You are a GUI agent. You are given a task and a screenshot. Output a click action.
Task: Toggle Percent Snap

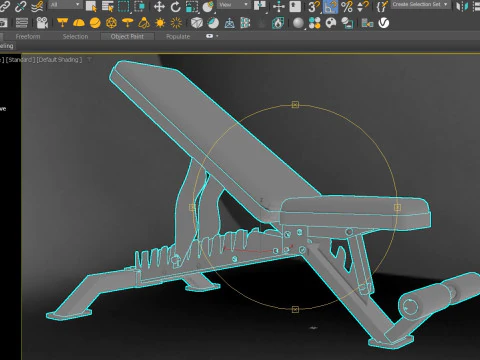pos(347,7)
